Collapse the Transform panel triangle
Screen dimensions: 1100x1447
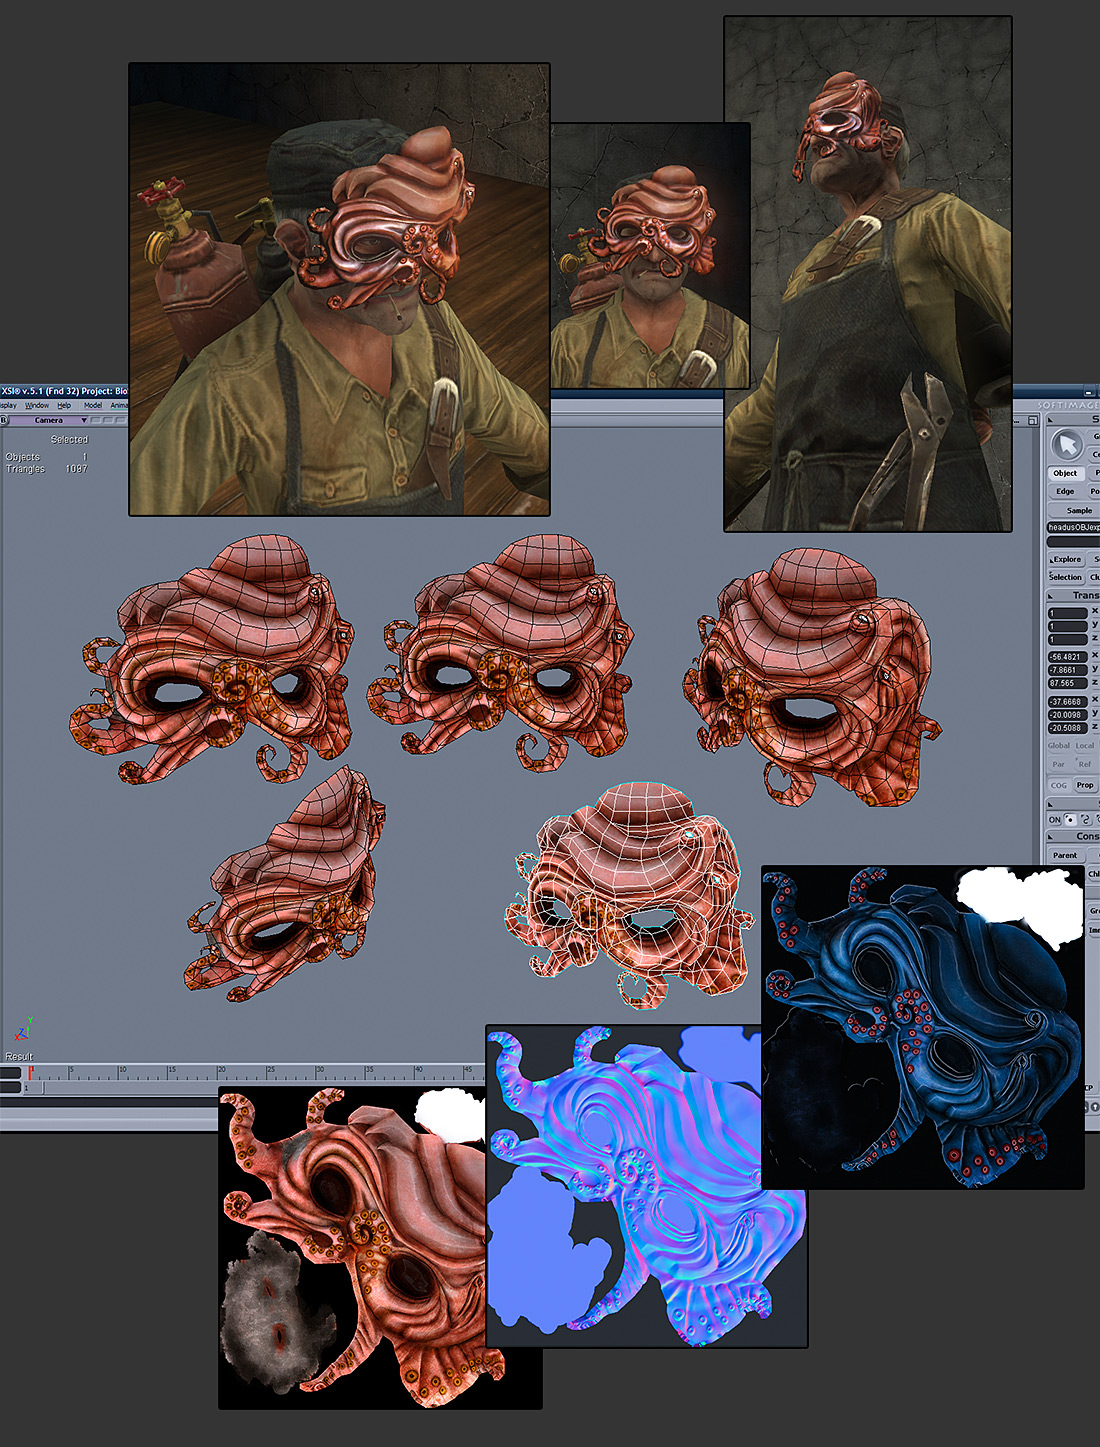(1051, 596)
